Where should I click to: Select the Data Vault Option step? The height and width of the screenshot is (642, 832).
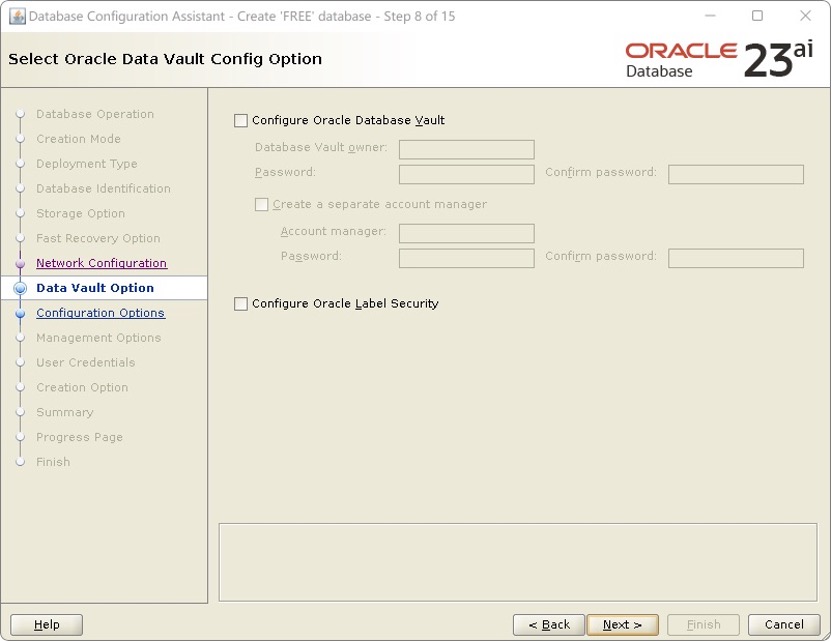95,288
